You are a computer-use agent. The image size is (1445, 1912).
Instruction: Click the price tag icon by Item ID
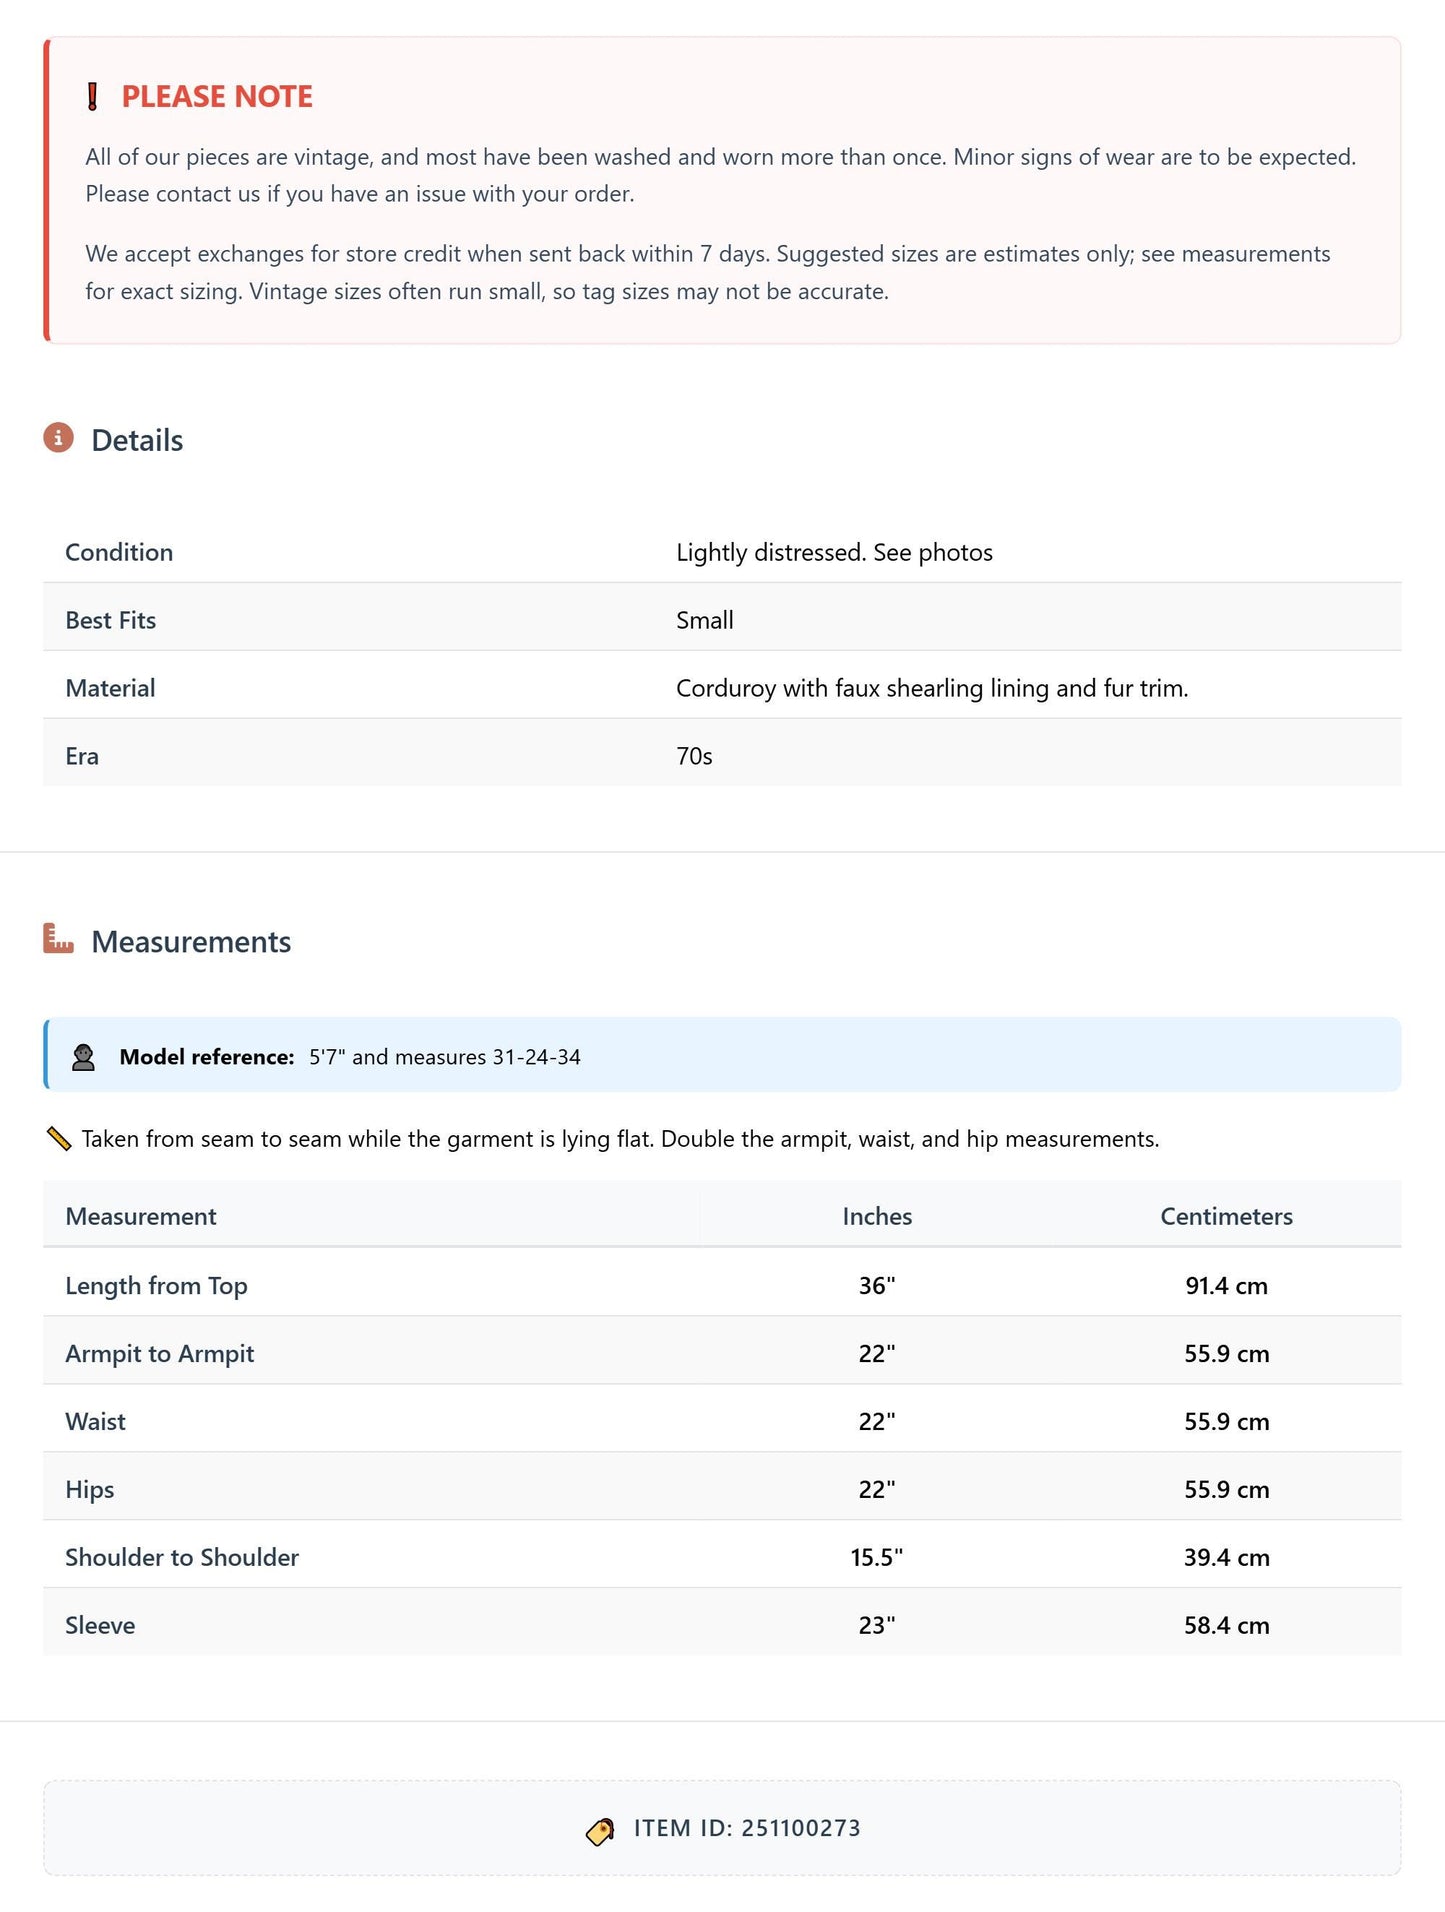[600, 1830]
